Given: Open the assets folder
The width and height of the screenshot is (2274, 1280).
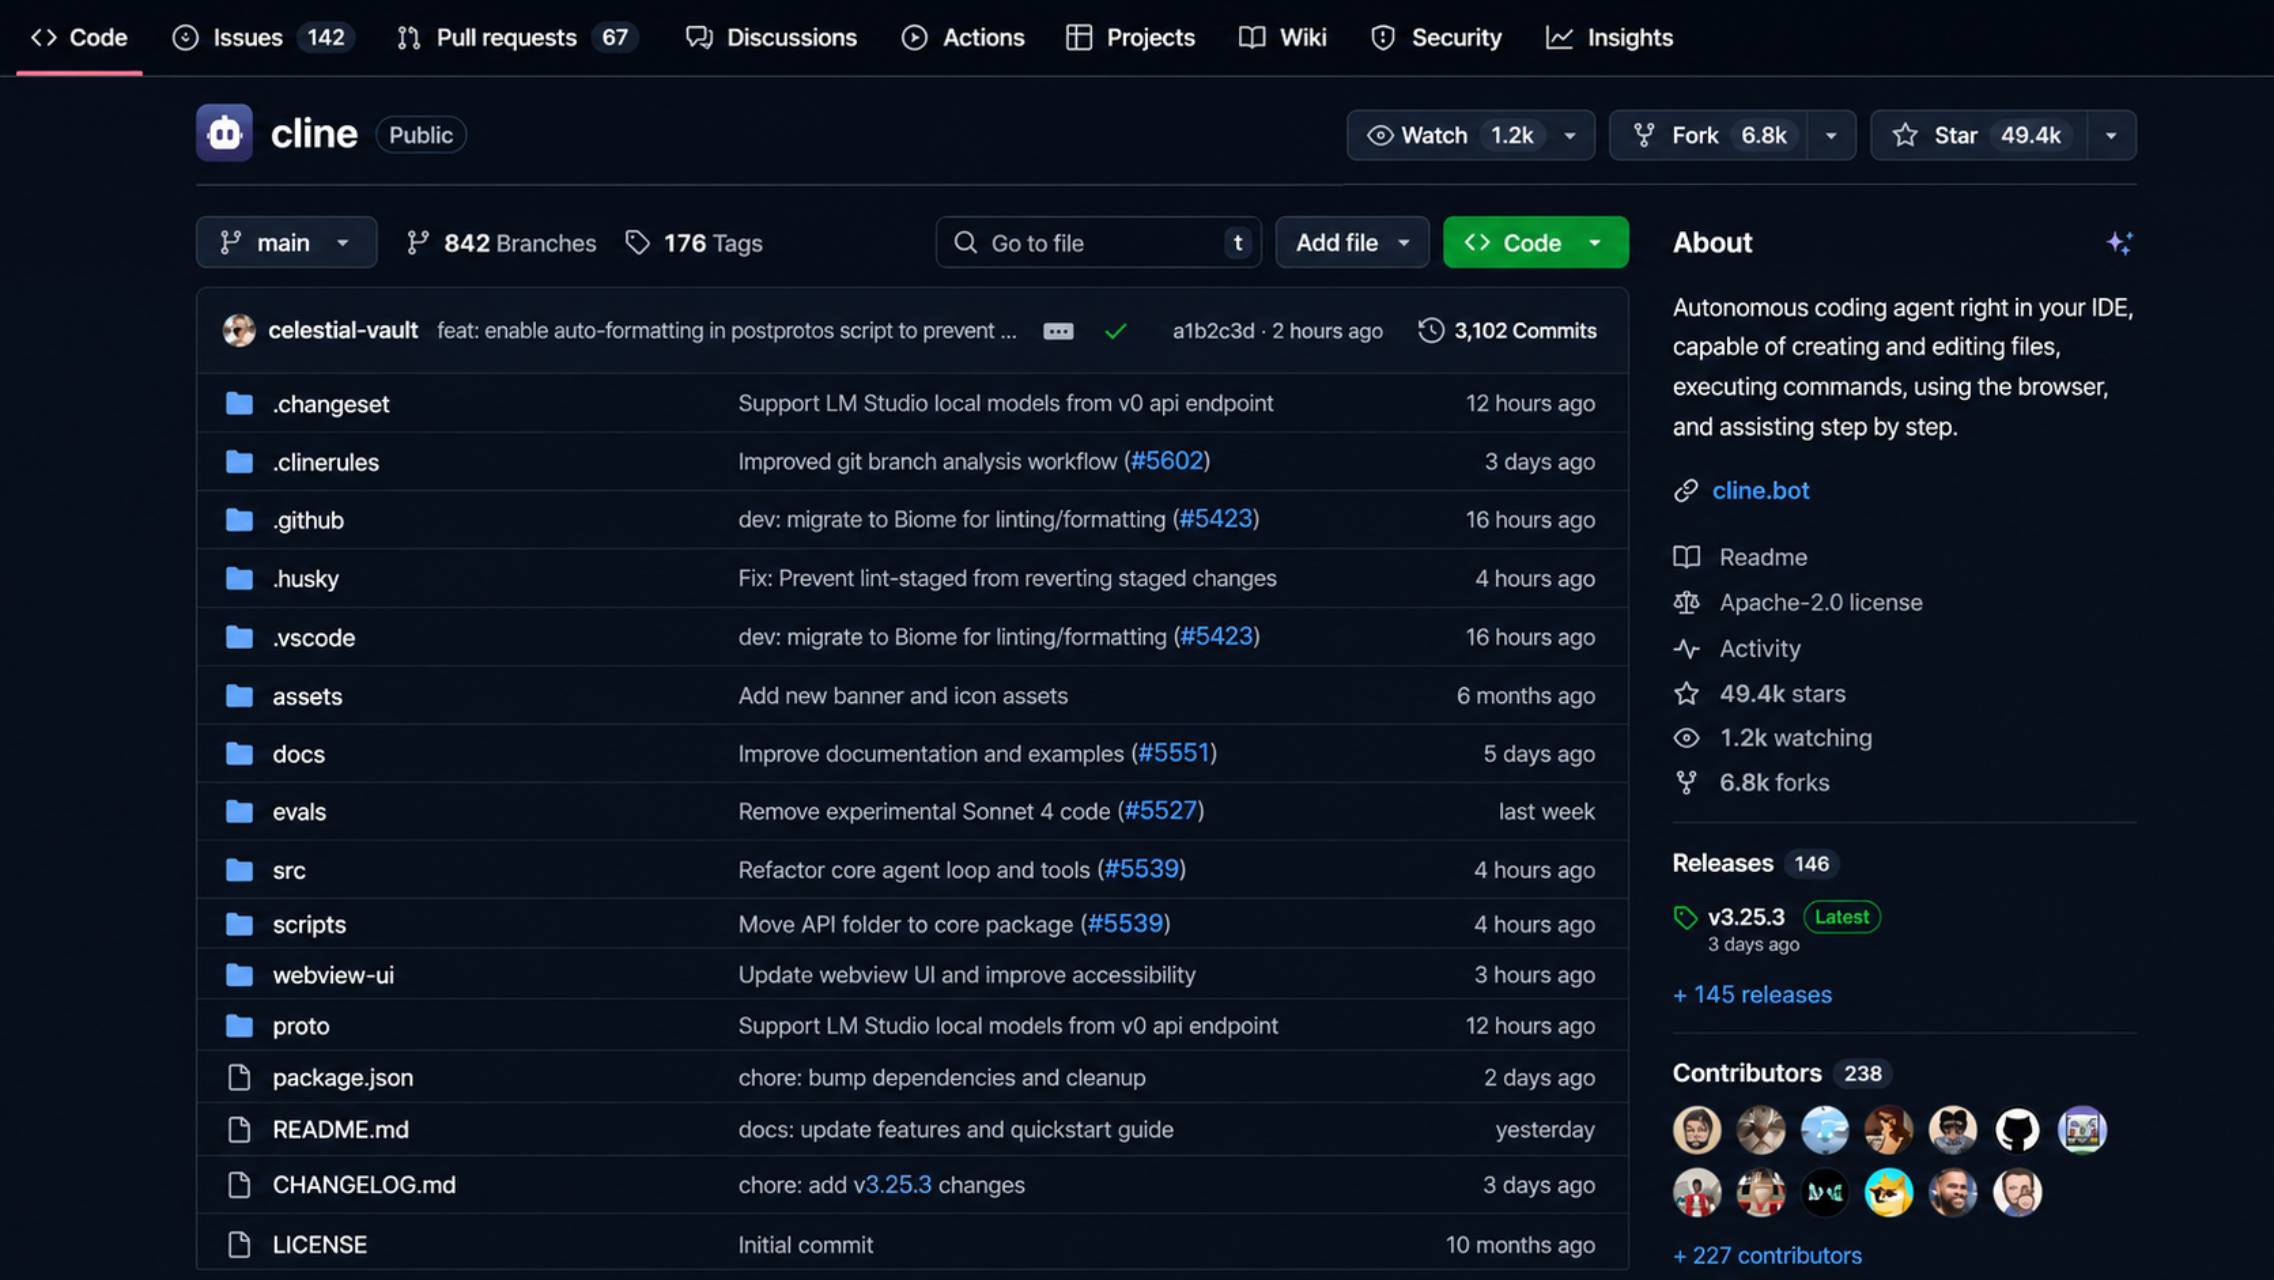Looking at the screenshot, I should point(307,696).
